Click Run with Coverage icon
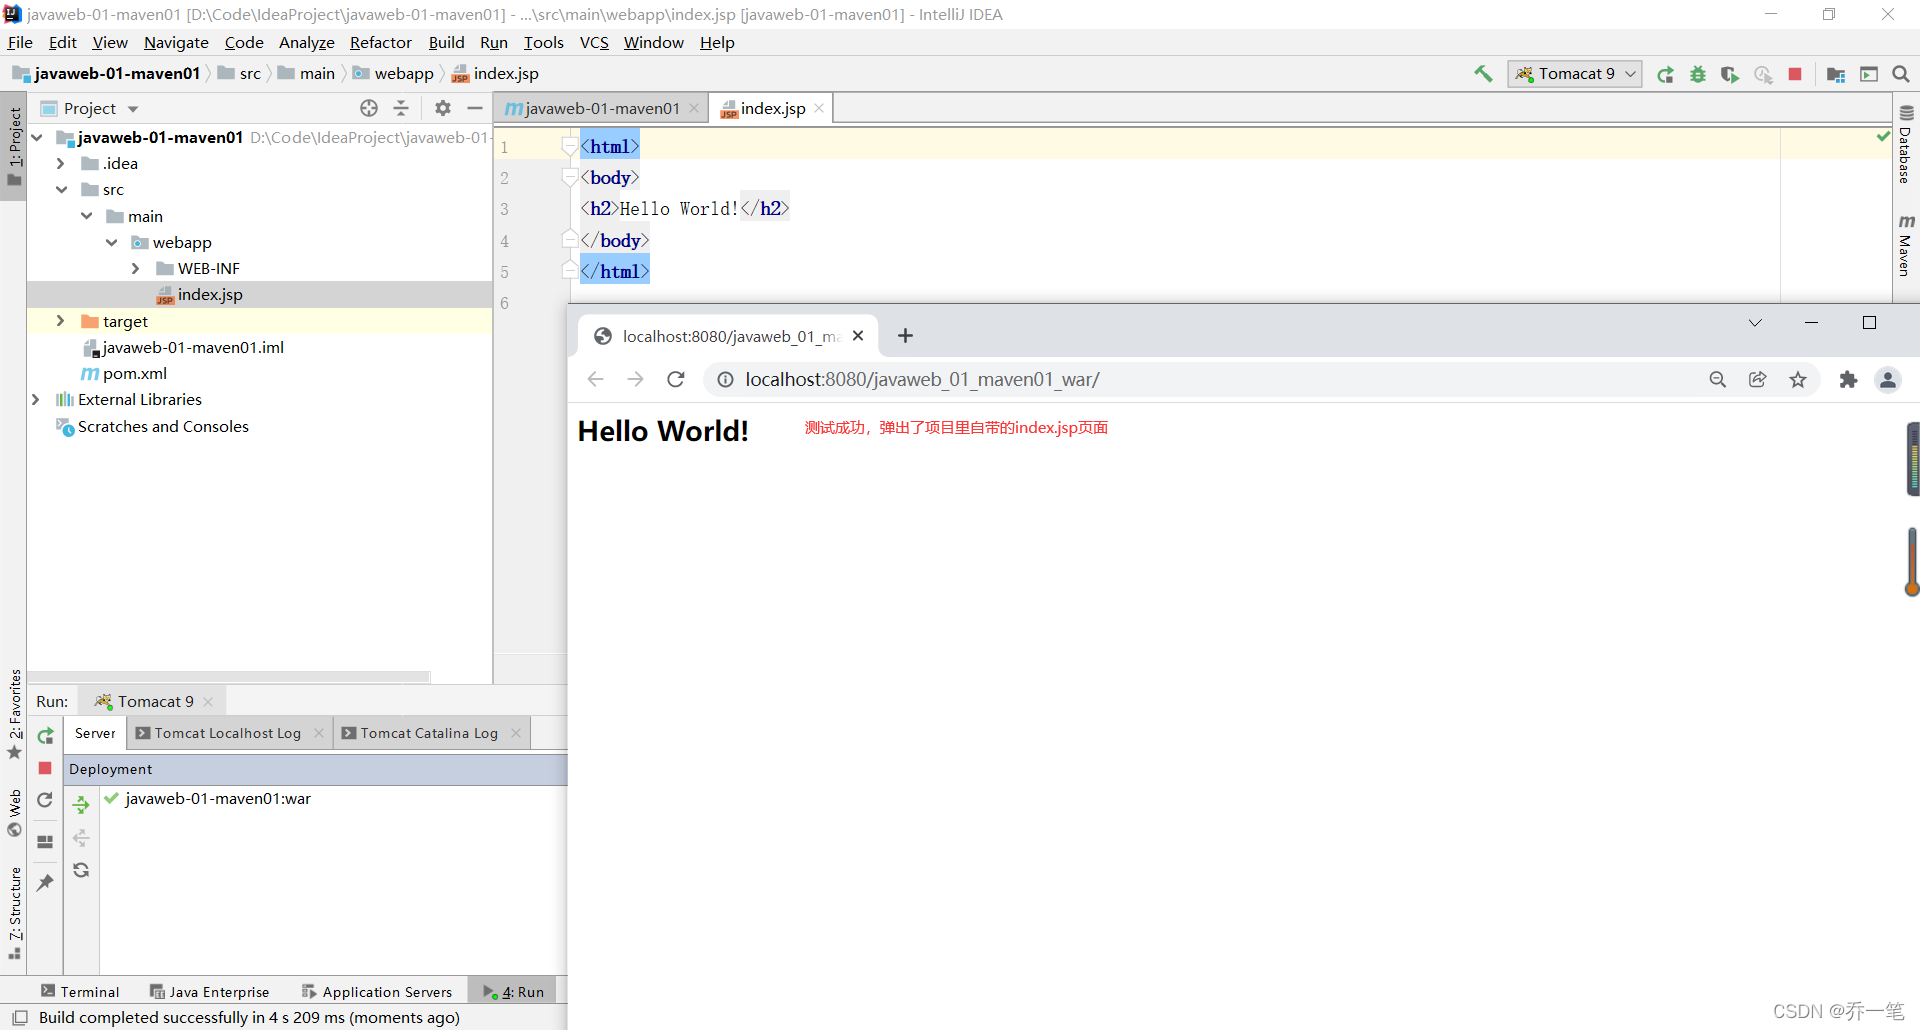 [1730, 74]
